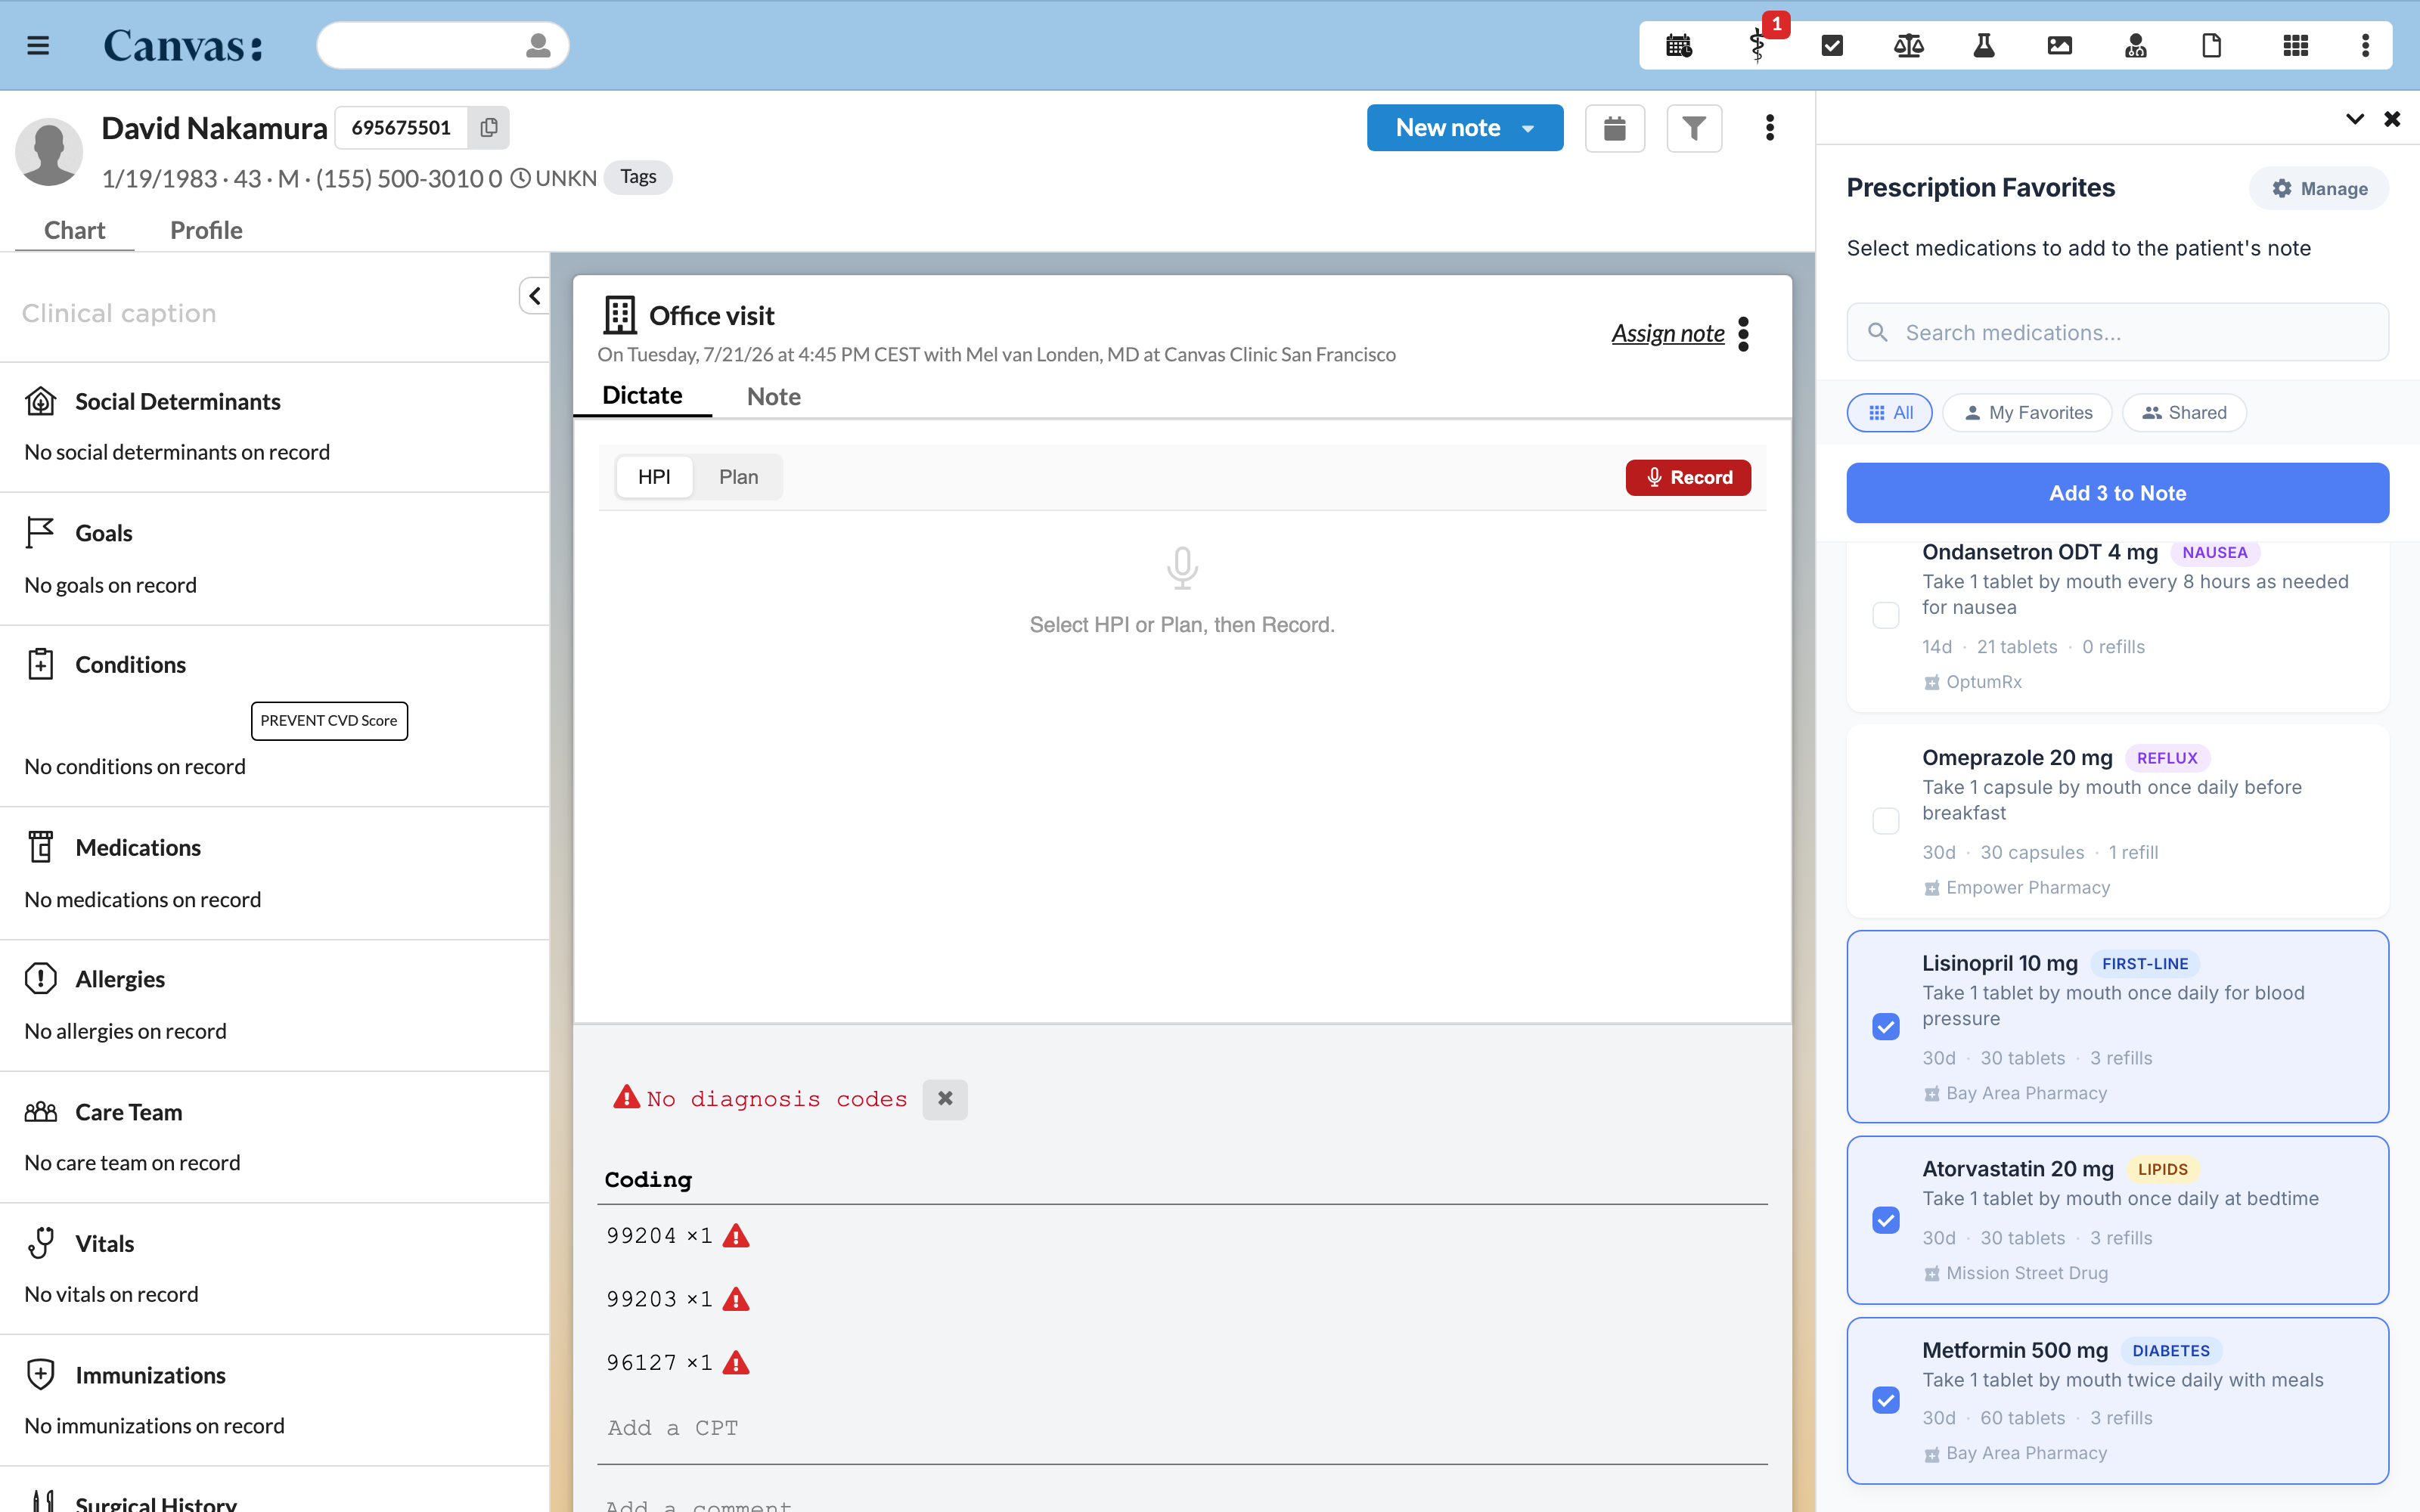Click the Lisinopril 10 mg medication name
Viewport: 2420px width, 1512px height.
2000,963
